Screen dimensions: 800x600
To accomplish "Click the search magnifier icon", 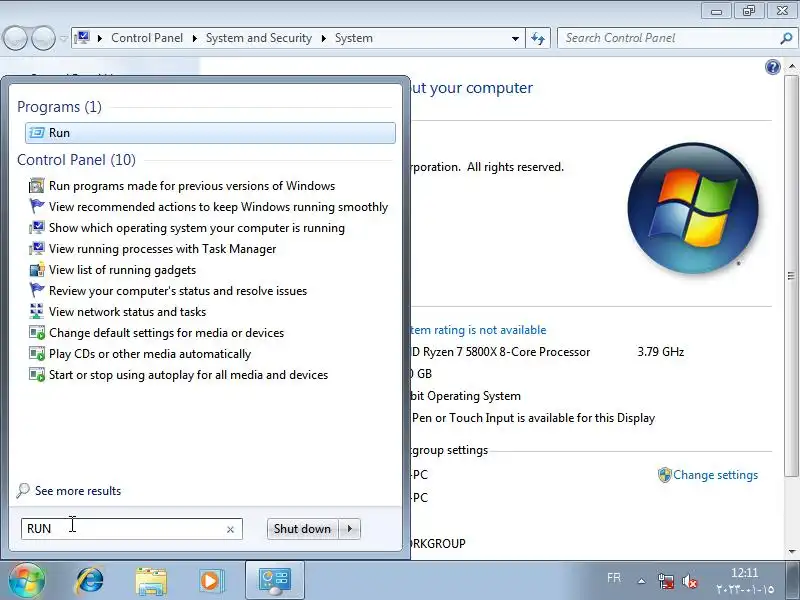I will (786, 38).
